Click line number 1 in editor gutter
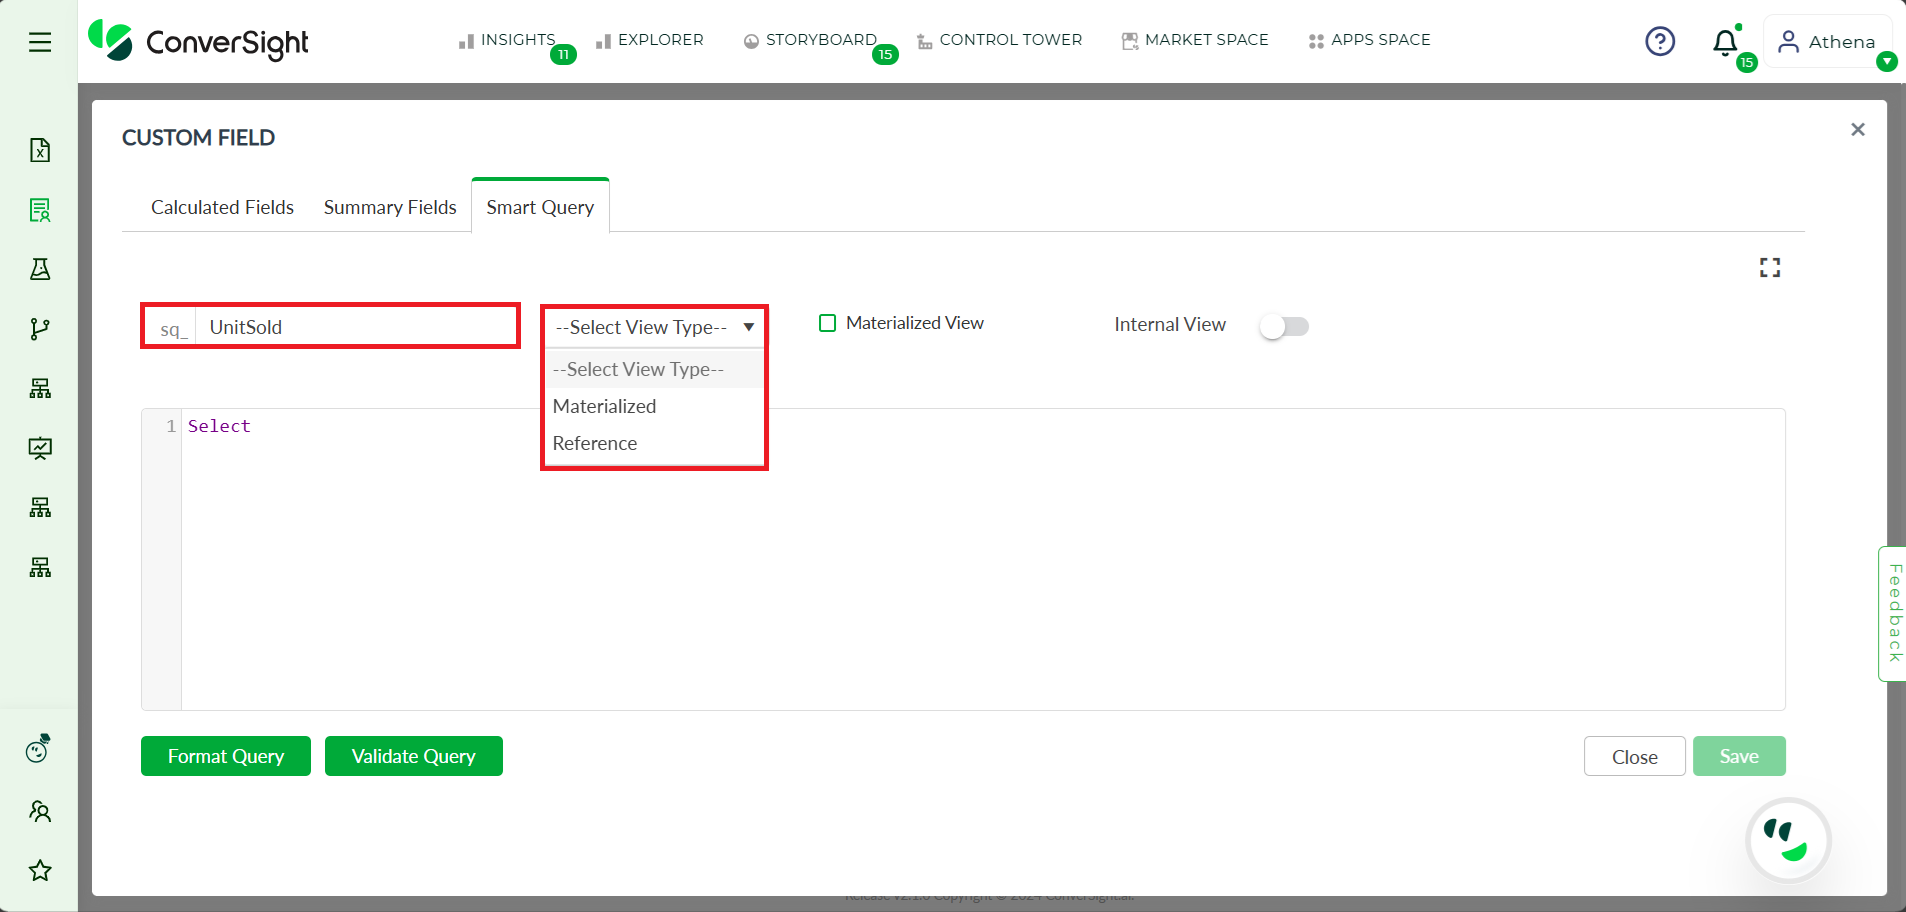This screenshot has height=912, width=1906. pos(171,426)
